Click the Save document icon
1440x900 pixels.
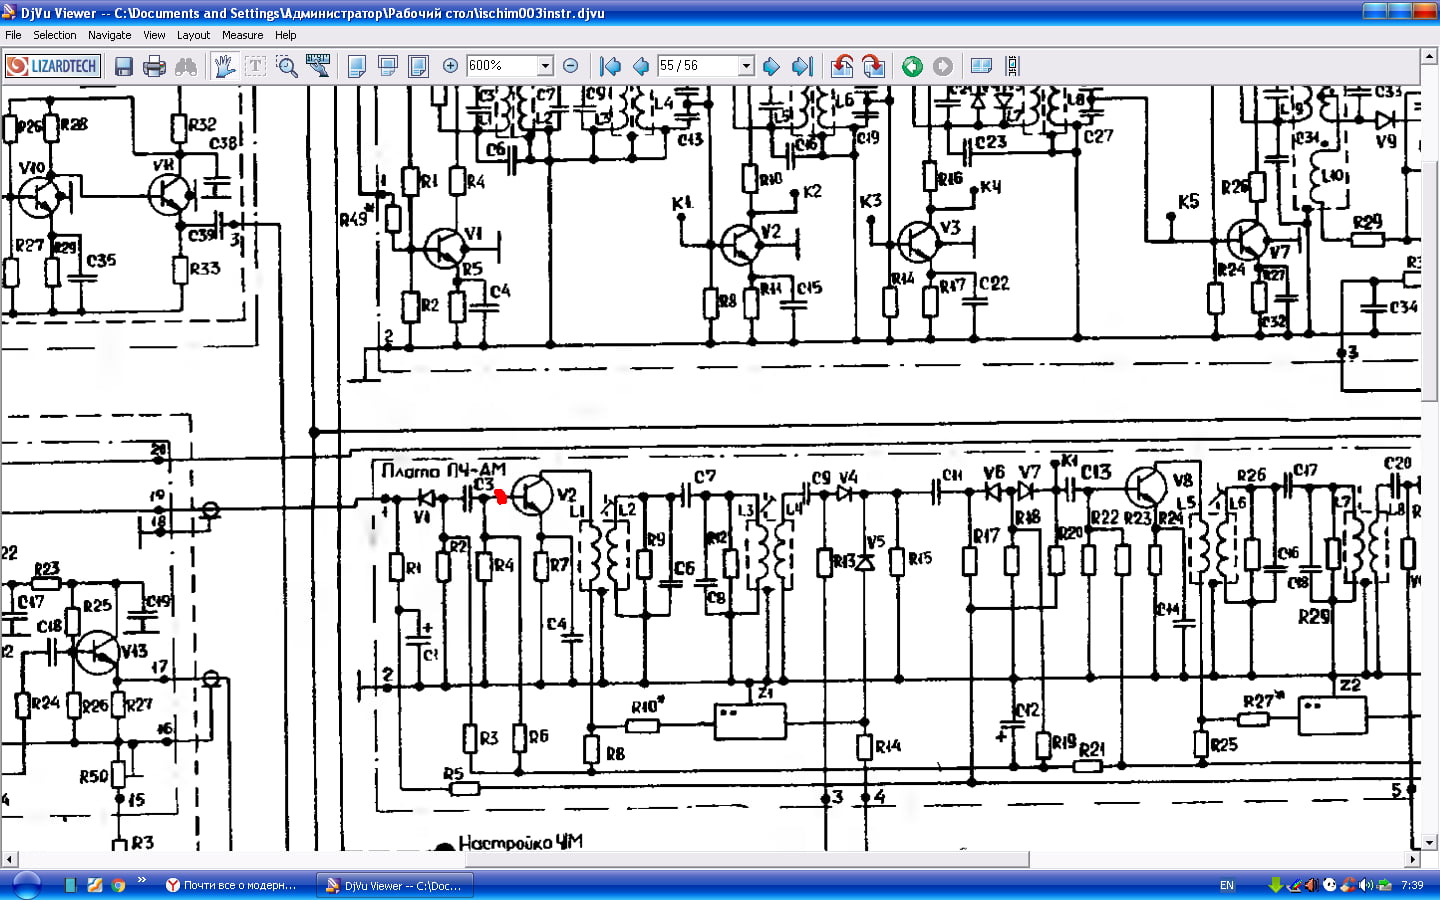124,66
